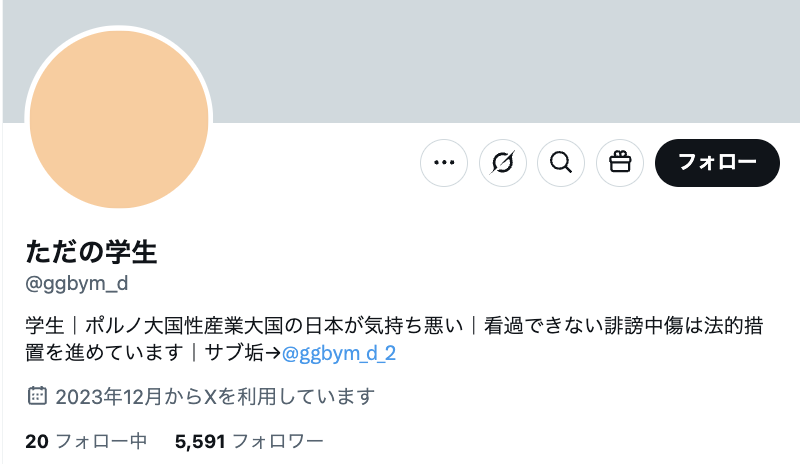Click the サブ垢→ text in bio
800x464 pixels.
coord(243,353)
